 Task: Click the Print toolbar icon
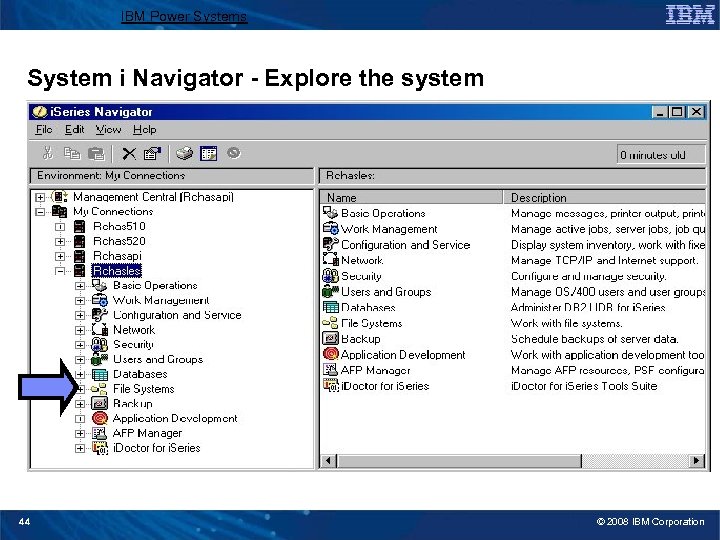point(185,153)
